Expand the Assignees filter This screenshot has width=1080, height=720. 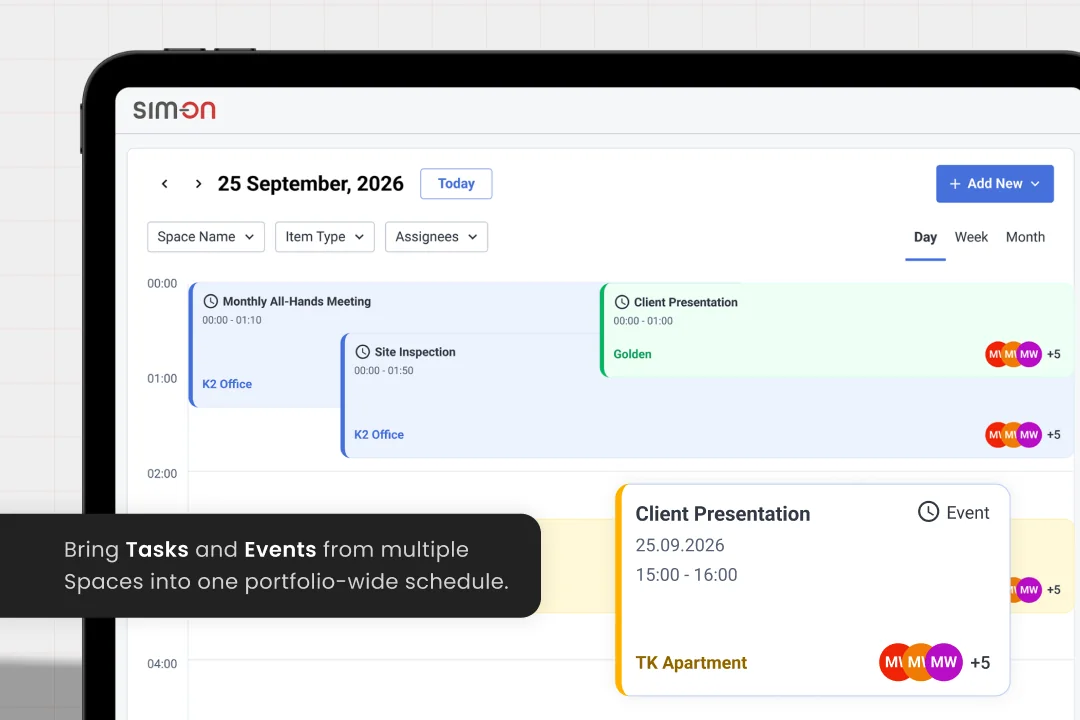(436, 237)
